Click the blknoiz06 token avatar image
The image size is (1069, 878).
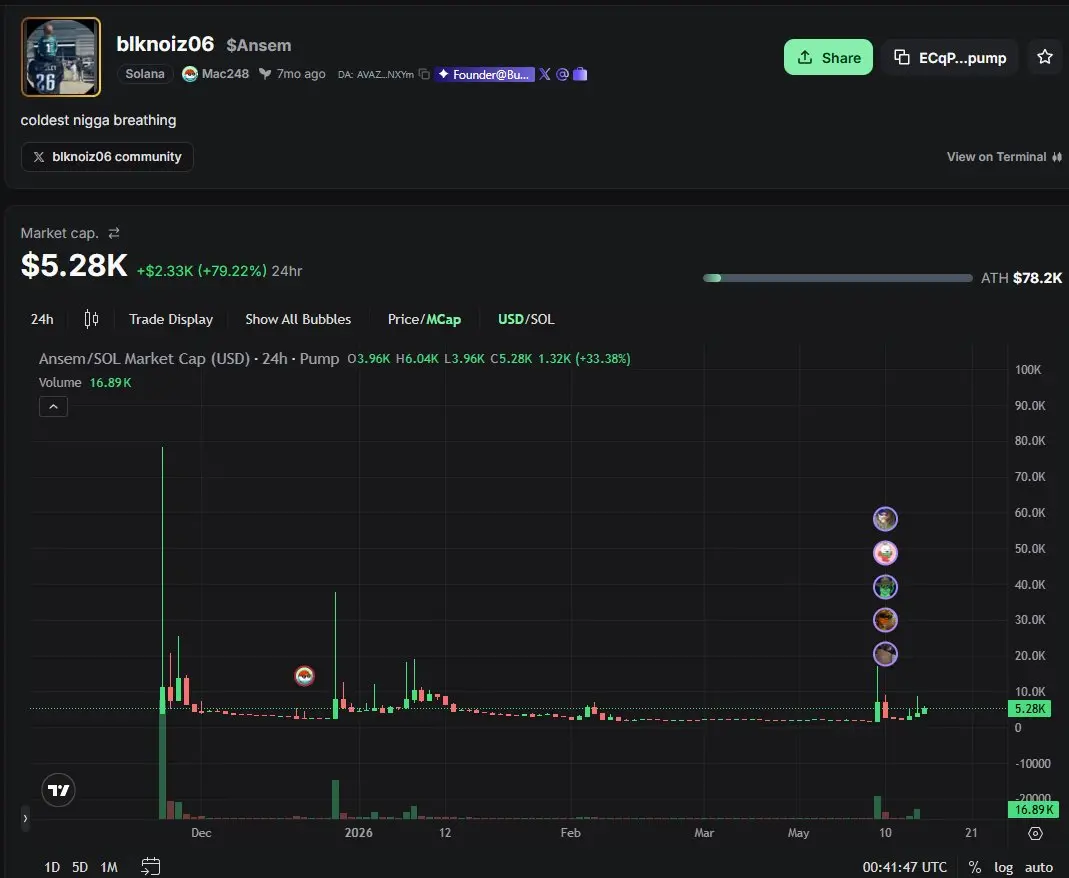61,57
